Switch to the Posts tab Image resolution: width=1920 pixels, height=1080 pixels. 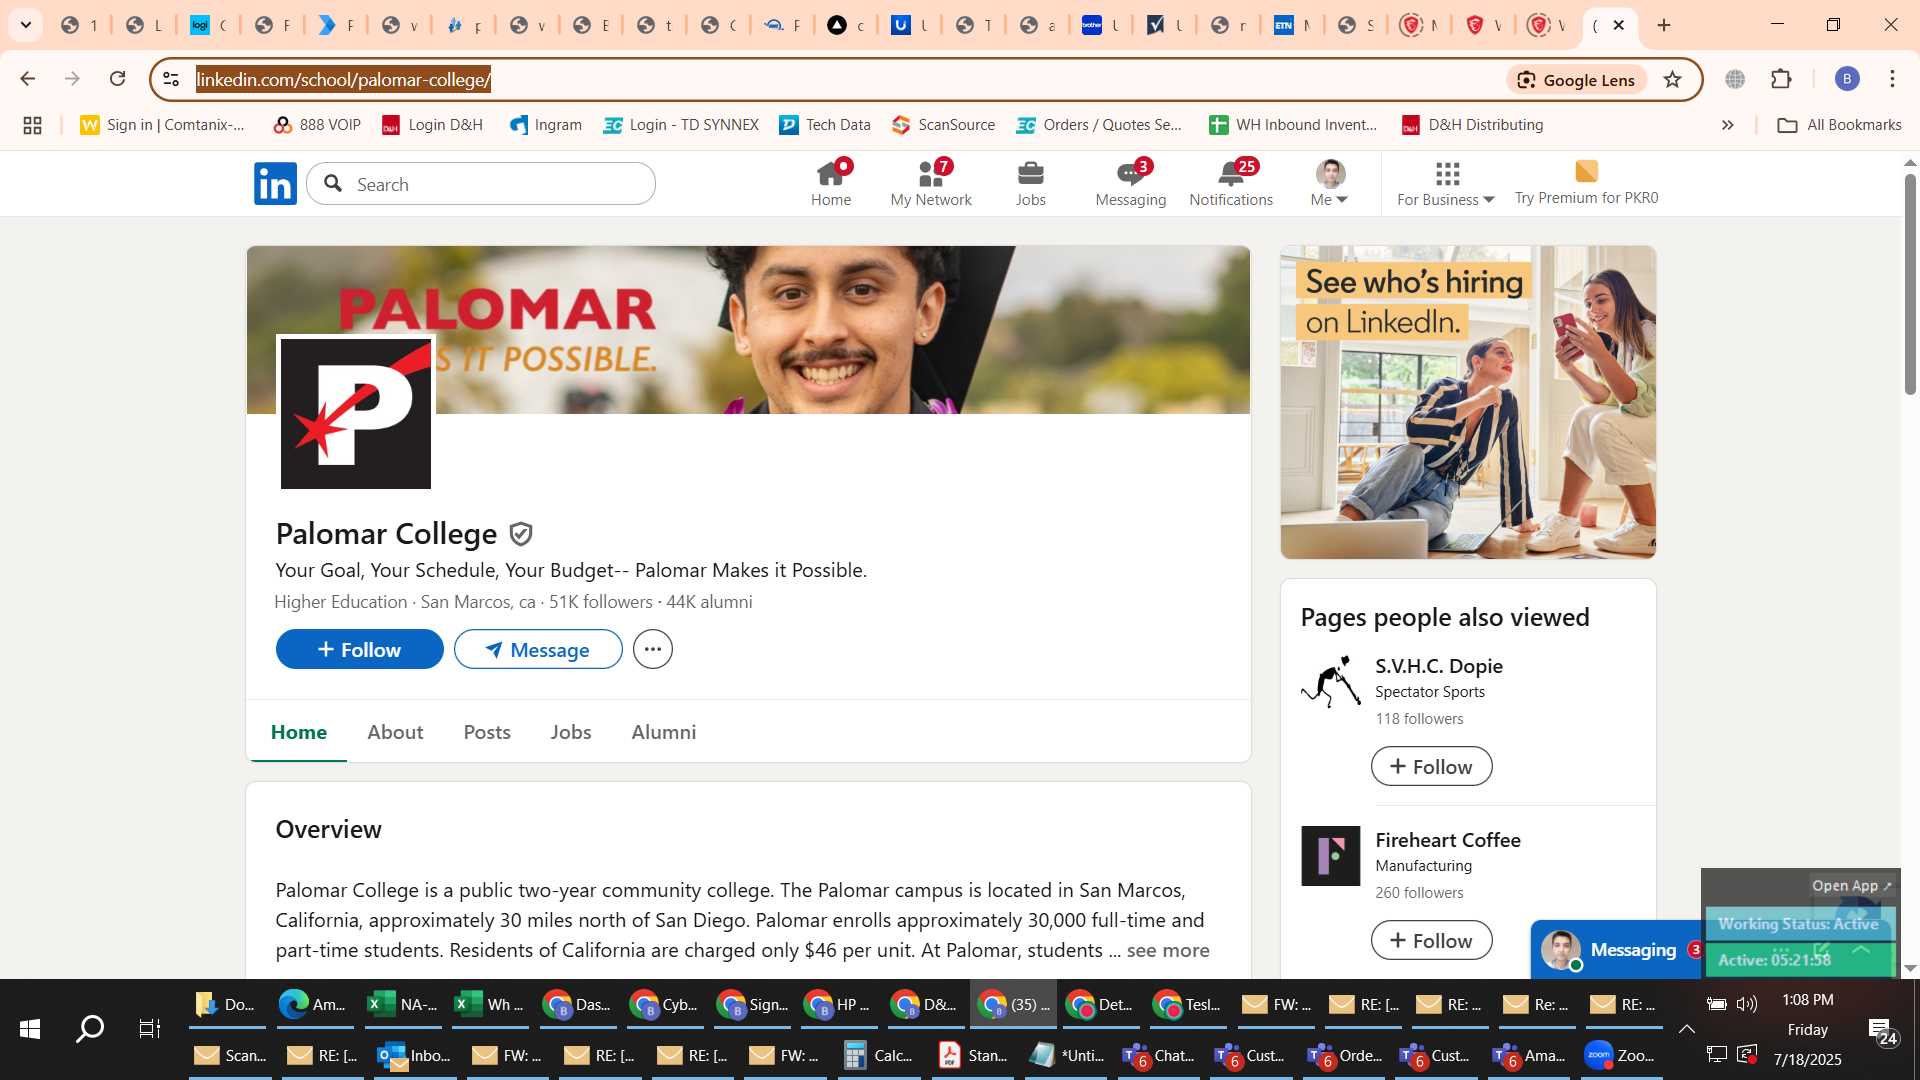tap(487, 732)
